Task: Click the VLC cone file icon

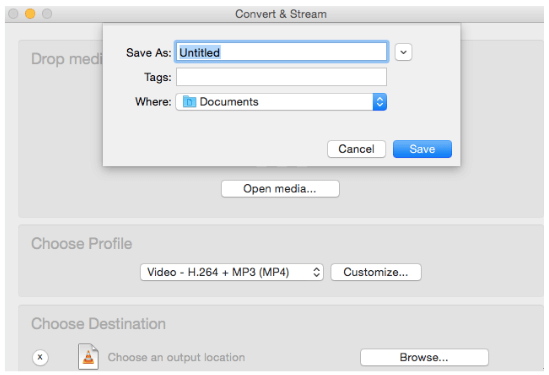Action: point(88,356)
